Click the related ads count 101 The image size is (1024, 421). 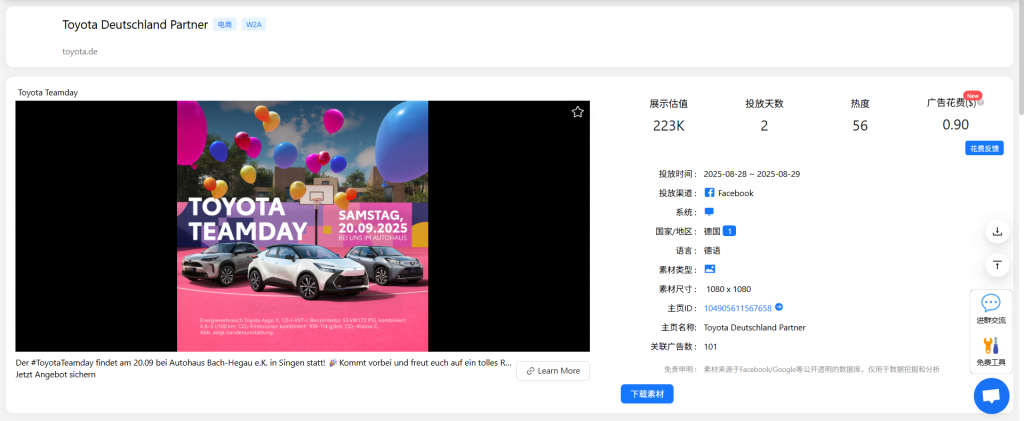(711, 347)
